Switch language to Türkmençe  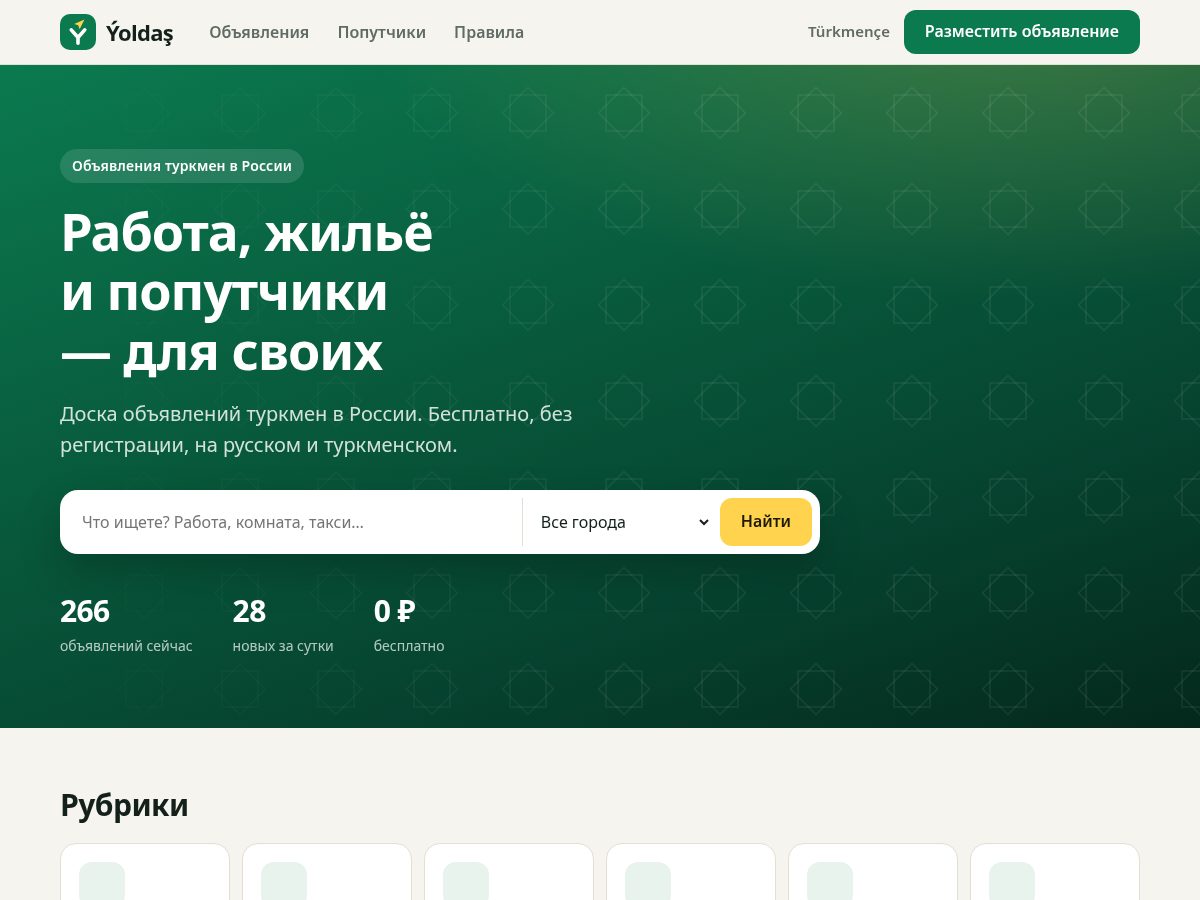click(849, 32)
